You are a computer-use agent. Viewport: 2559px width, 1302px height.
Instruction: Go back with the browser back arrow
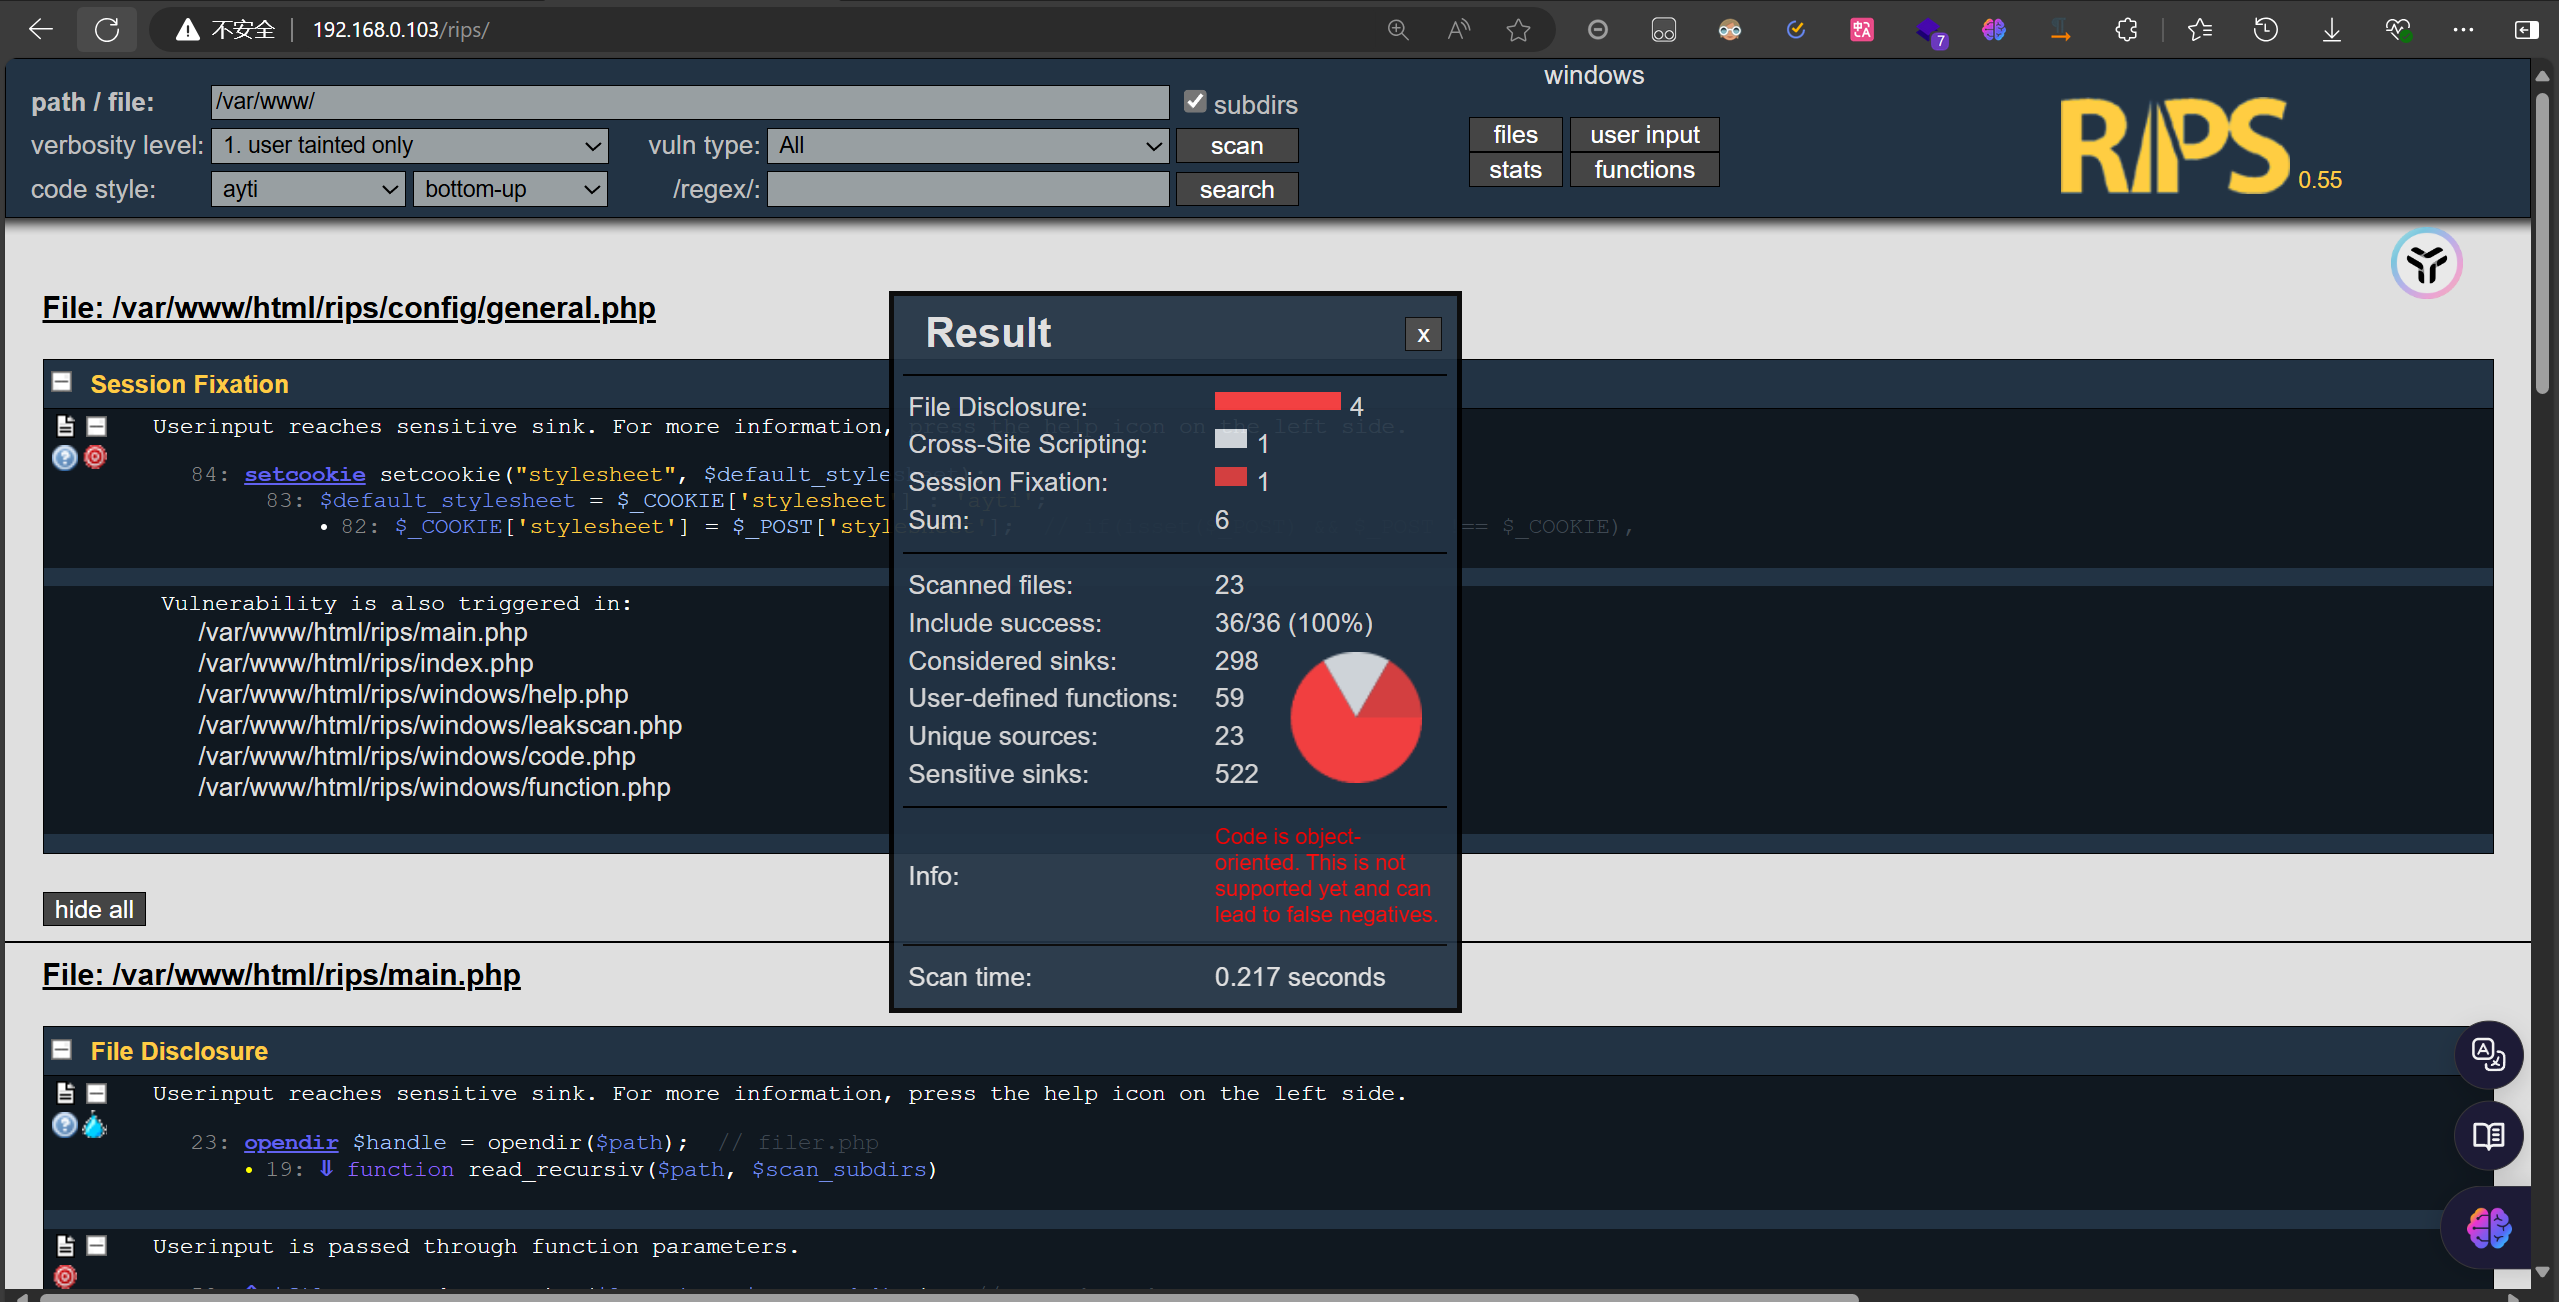tap(40, 30)
